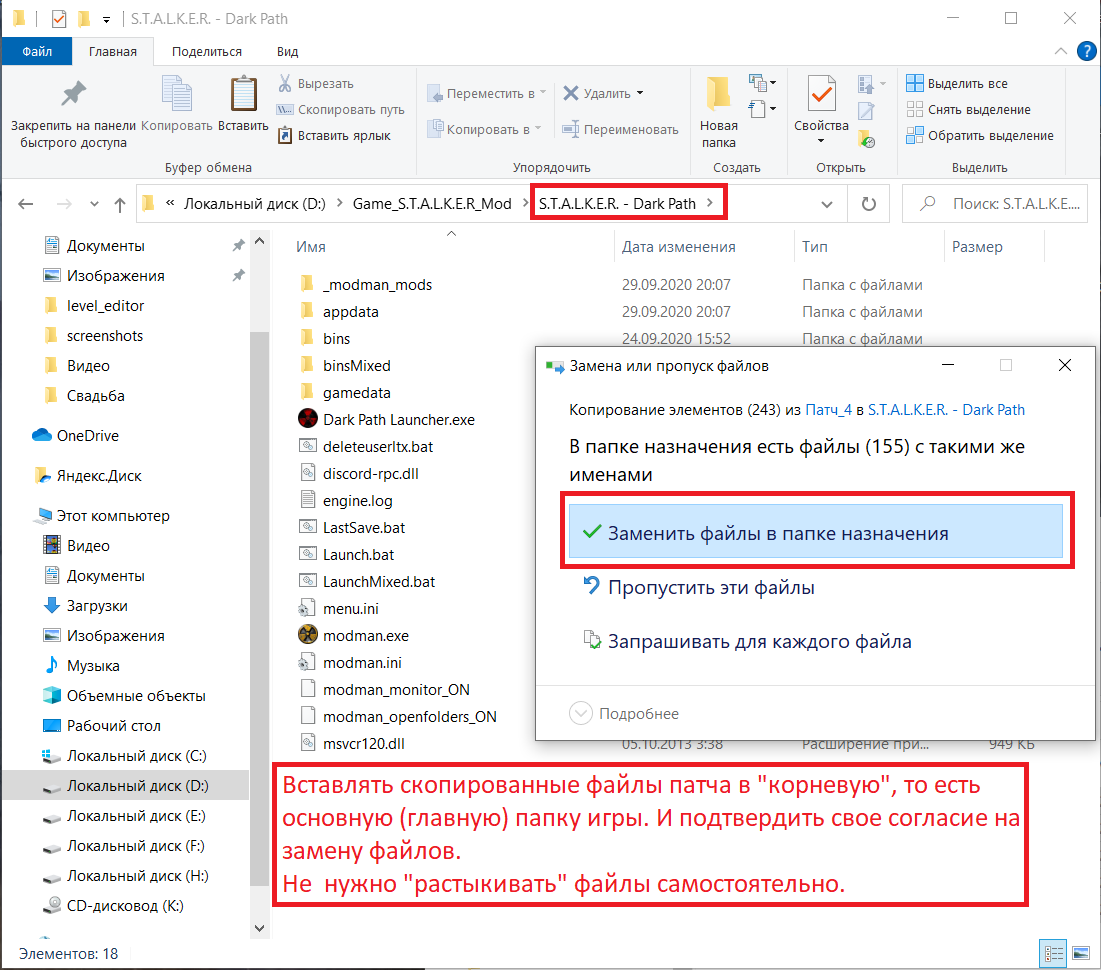This screenshot has height=970, width=1101.
Task: Click the Up one level arrow
Action: (x=120, y=204)
